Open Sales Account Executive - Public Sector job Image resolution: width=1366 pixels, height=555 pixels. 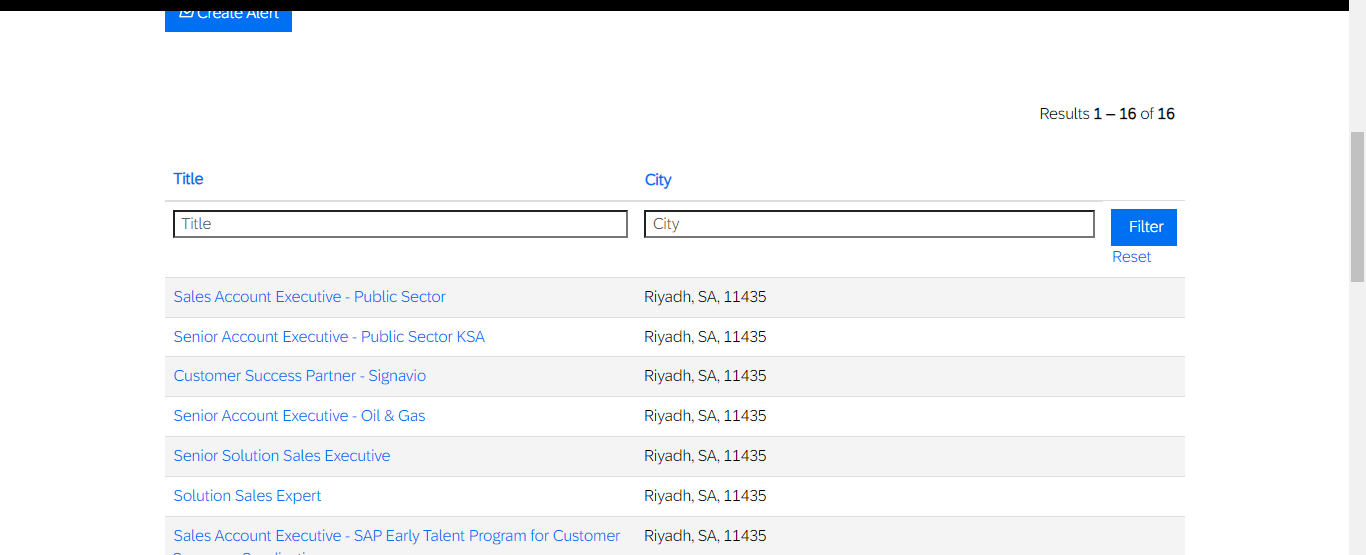click(x=310, y=297)
